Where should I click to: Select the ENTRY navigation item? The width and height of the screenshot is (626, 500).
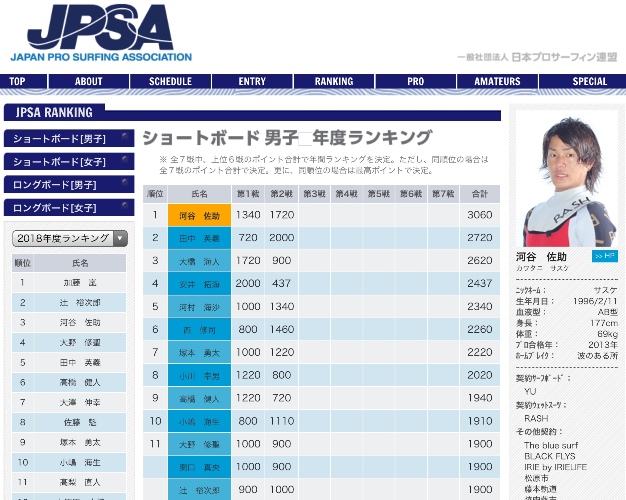(x=253, y=82)
